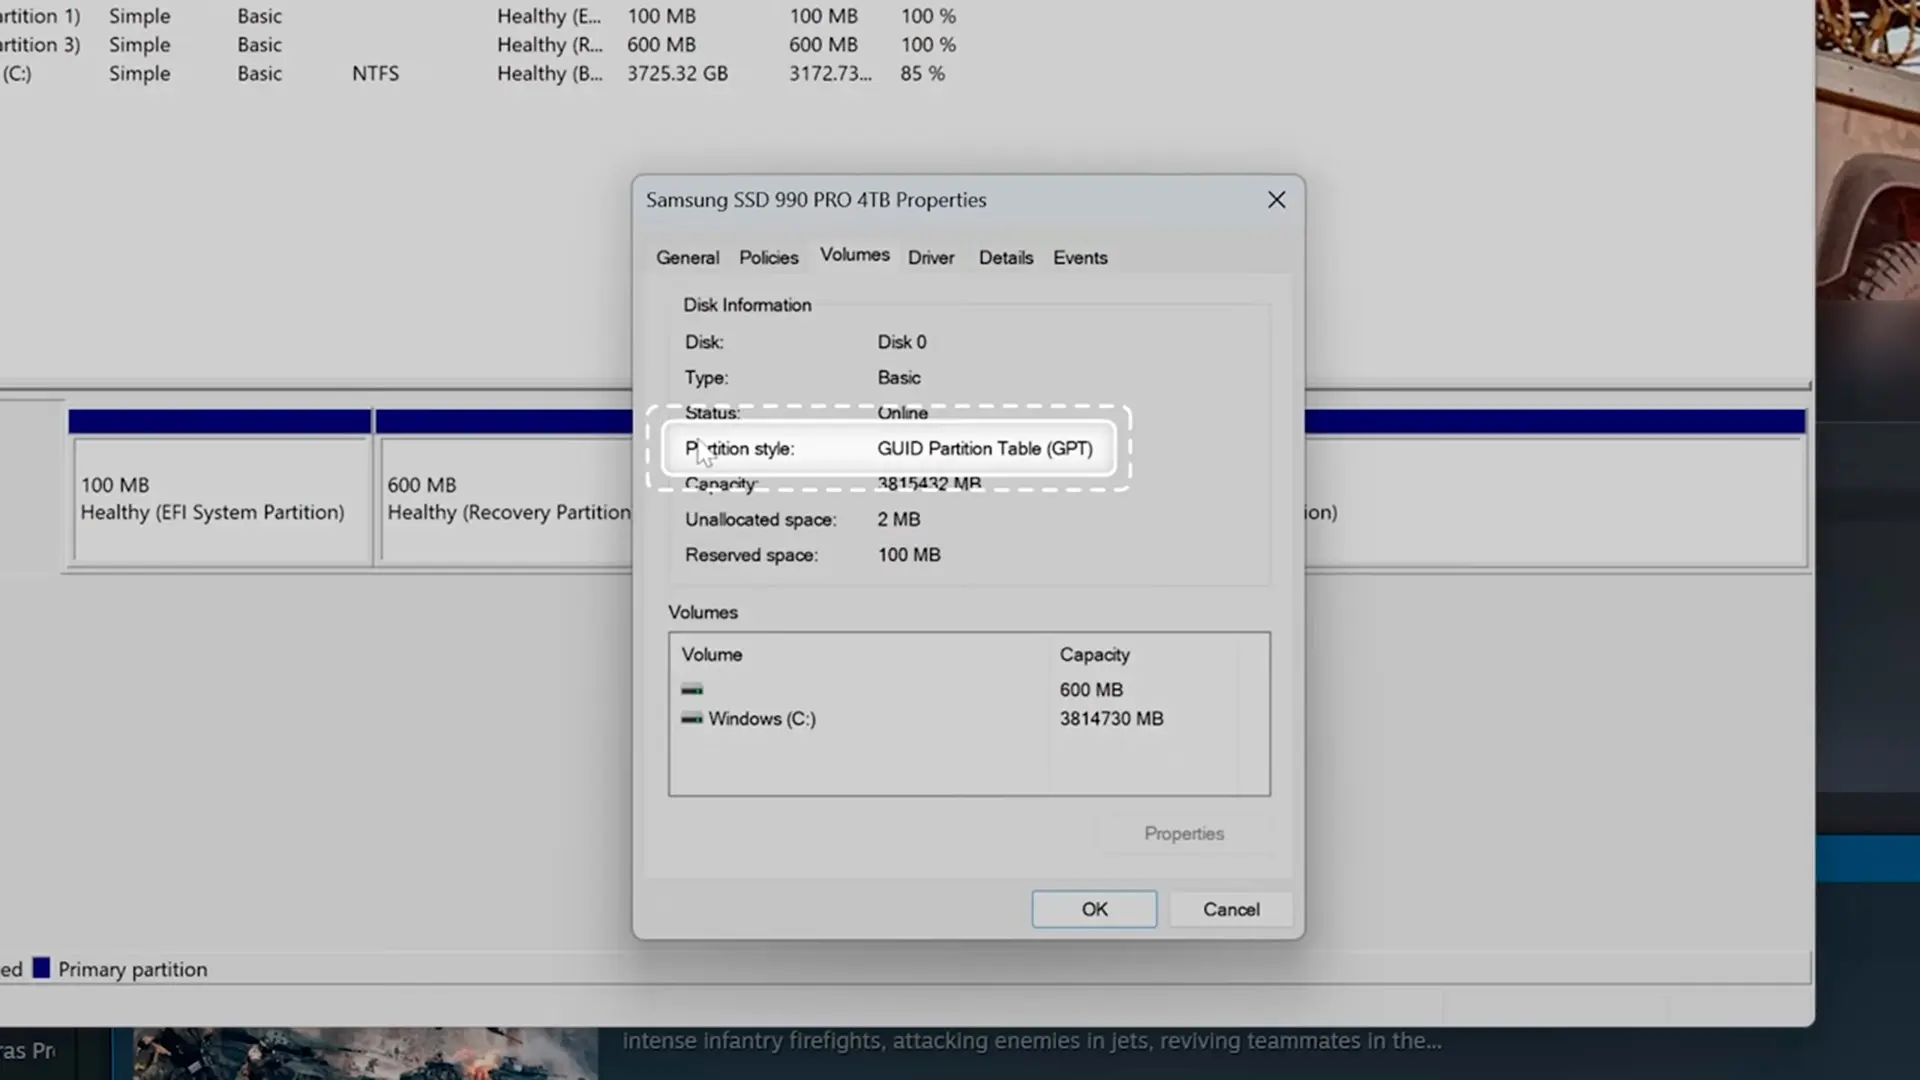Switch to the Details tab
The image size is (1920, 1080).
1005,258
